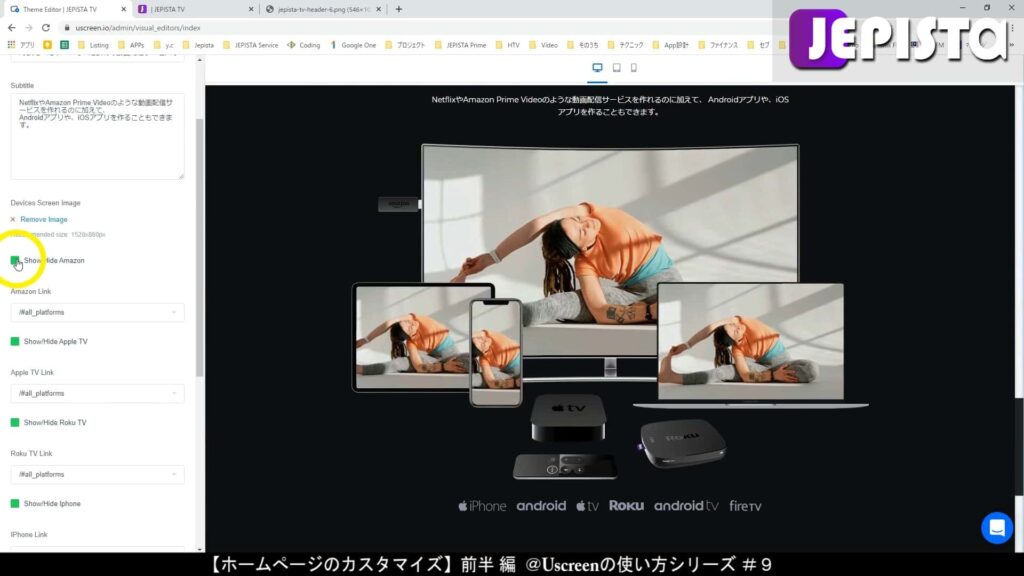Viewport: 1024px width, 576px height.
Task: Switch to jepista-tv-header-6.png tab
Action: pos(323,9)
